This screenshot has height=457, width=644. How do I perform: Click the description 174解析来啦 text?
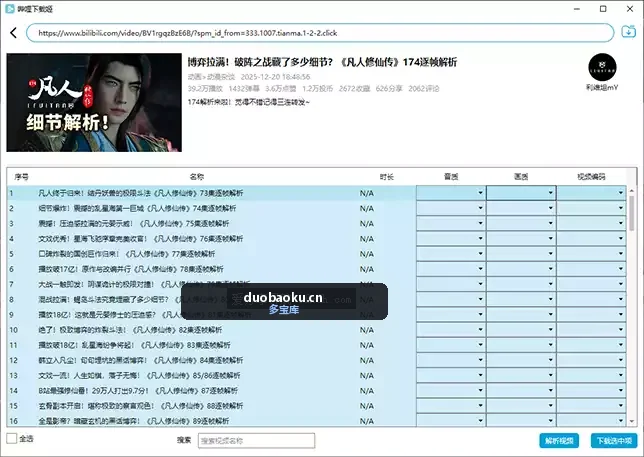[248, 102]
